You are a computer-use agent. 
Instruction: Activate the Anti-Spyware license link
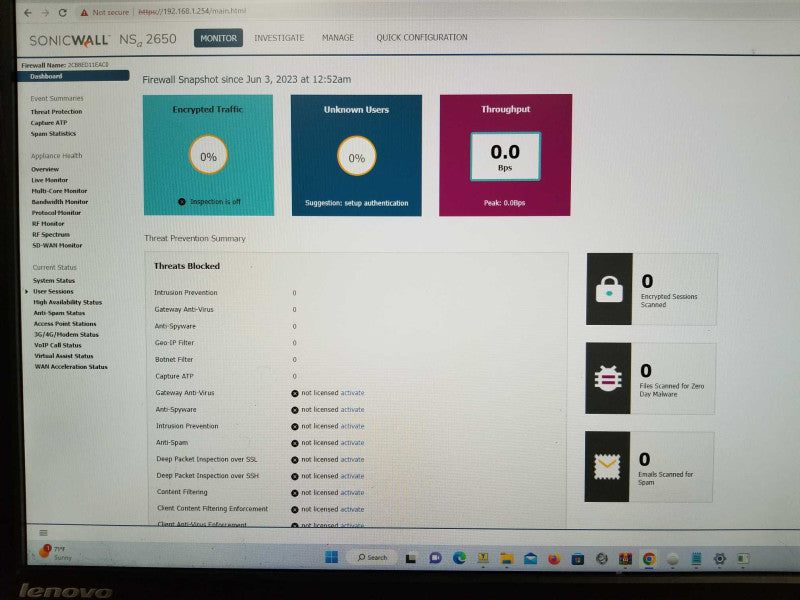coord(353,410)
